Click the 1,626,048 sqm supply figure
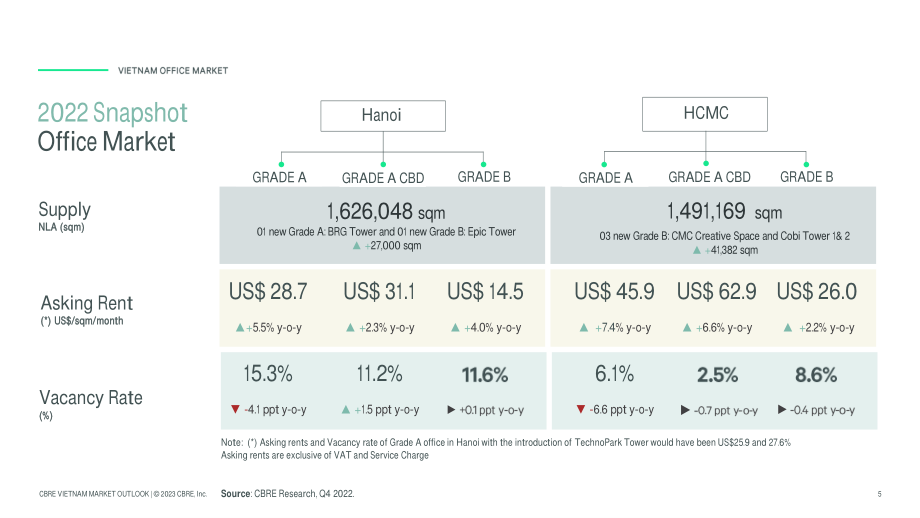The image size is (920, 518). 385,211
